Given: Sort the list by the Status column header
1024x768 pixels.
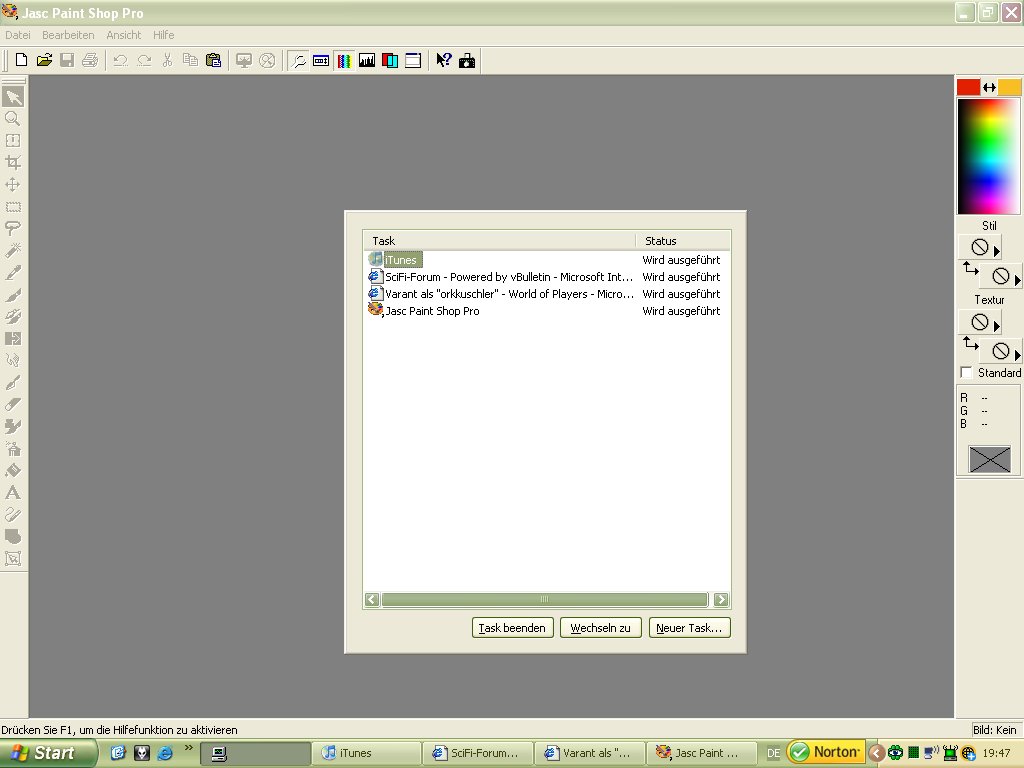Looking at the screenshot, I should point(682,241).
